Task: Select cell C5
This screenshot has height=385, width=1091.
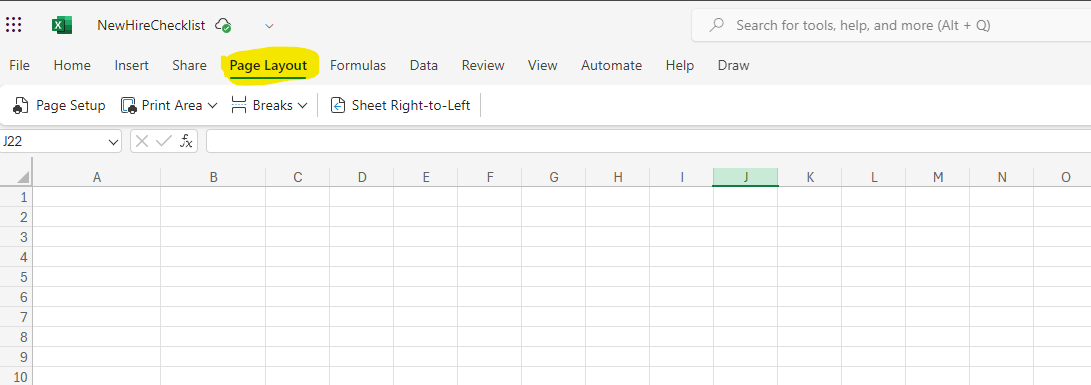Action: [297, 277]
